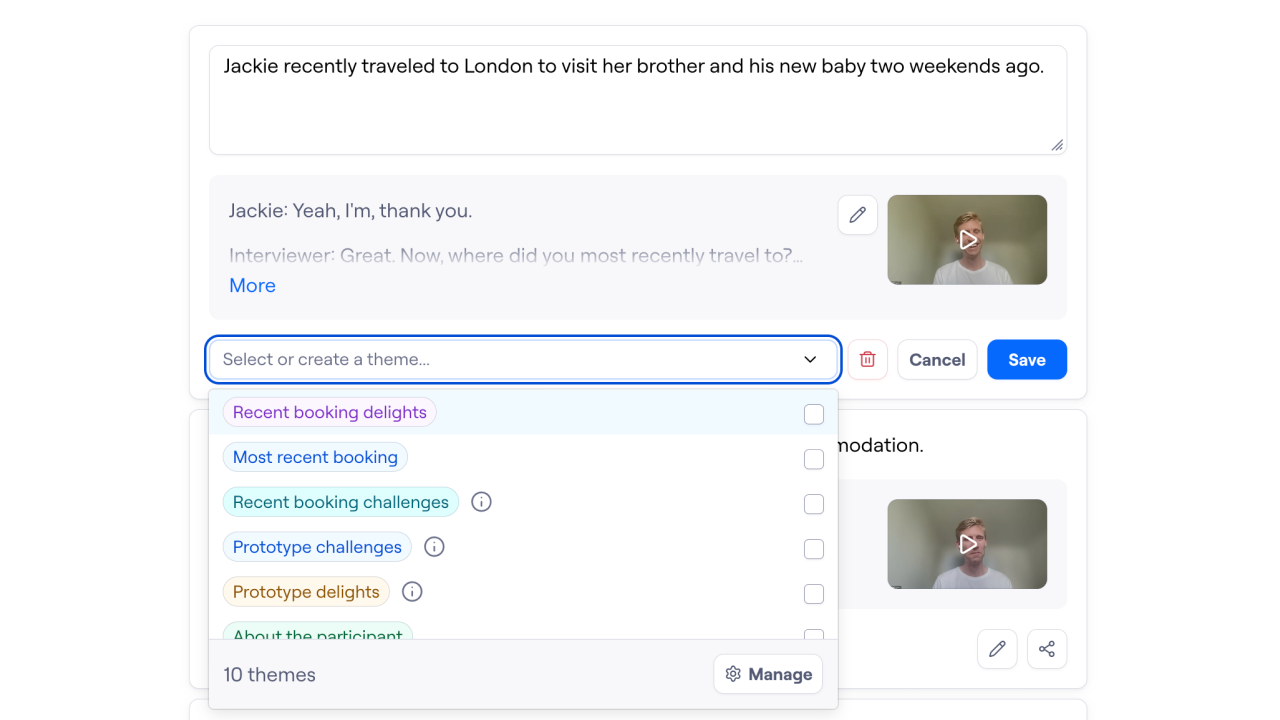Click the red trash delete icon
The width and height of the screenshot is (1280, 720).
click(867, 360)
